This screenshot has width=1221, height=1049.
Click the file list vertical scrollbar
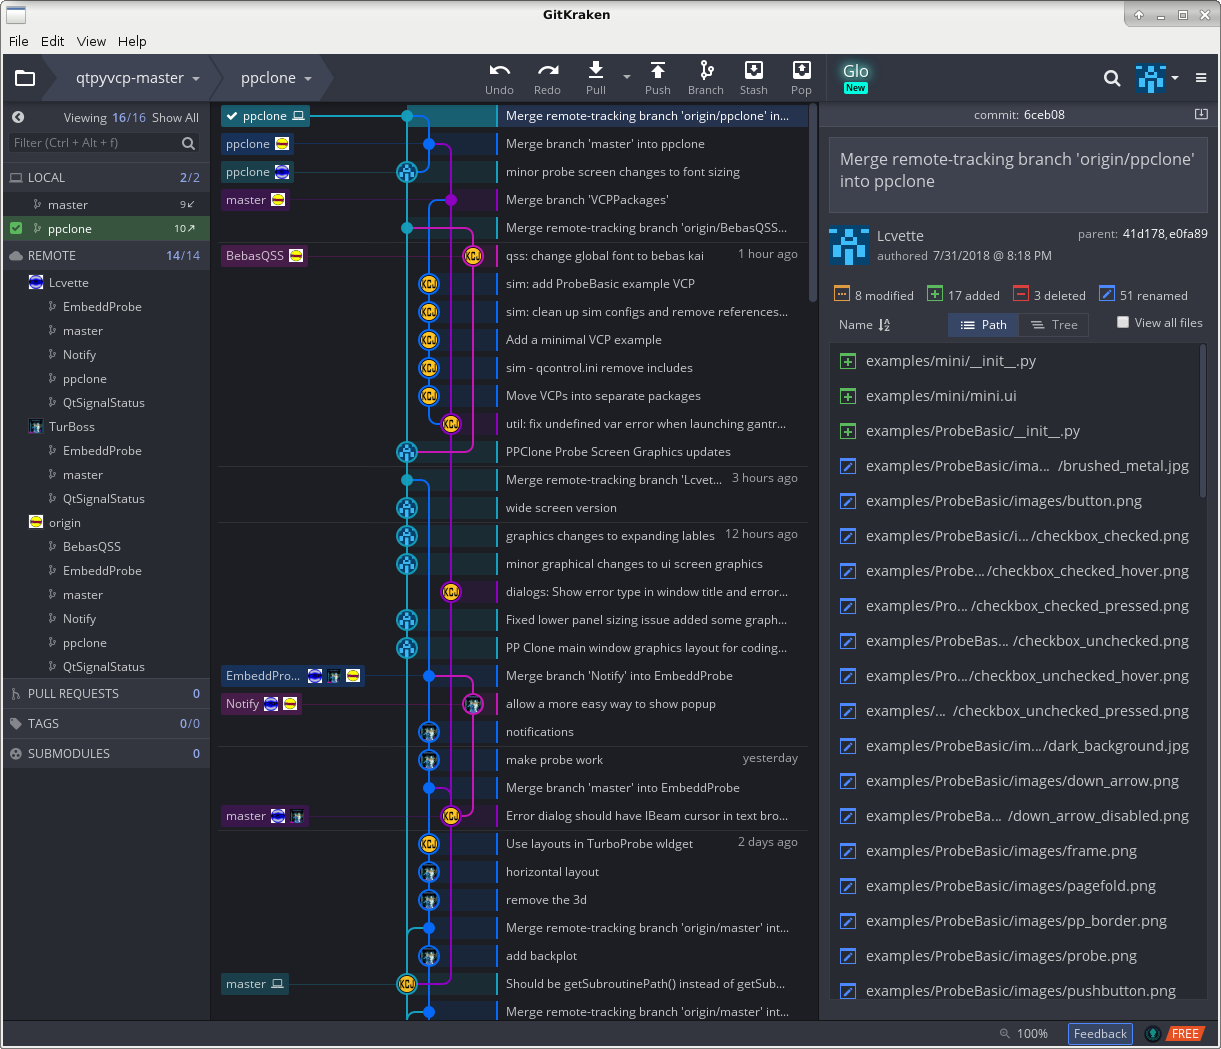point(1203,420)
